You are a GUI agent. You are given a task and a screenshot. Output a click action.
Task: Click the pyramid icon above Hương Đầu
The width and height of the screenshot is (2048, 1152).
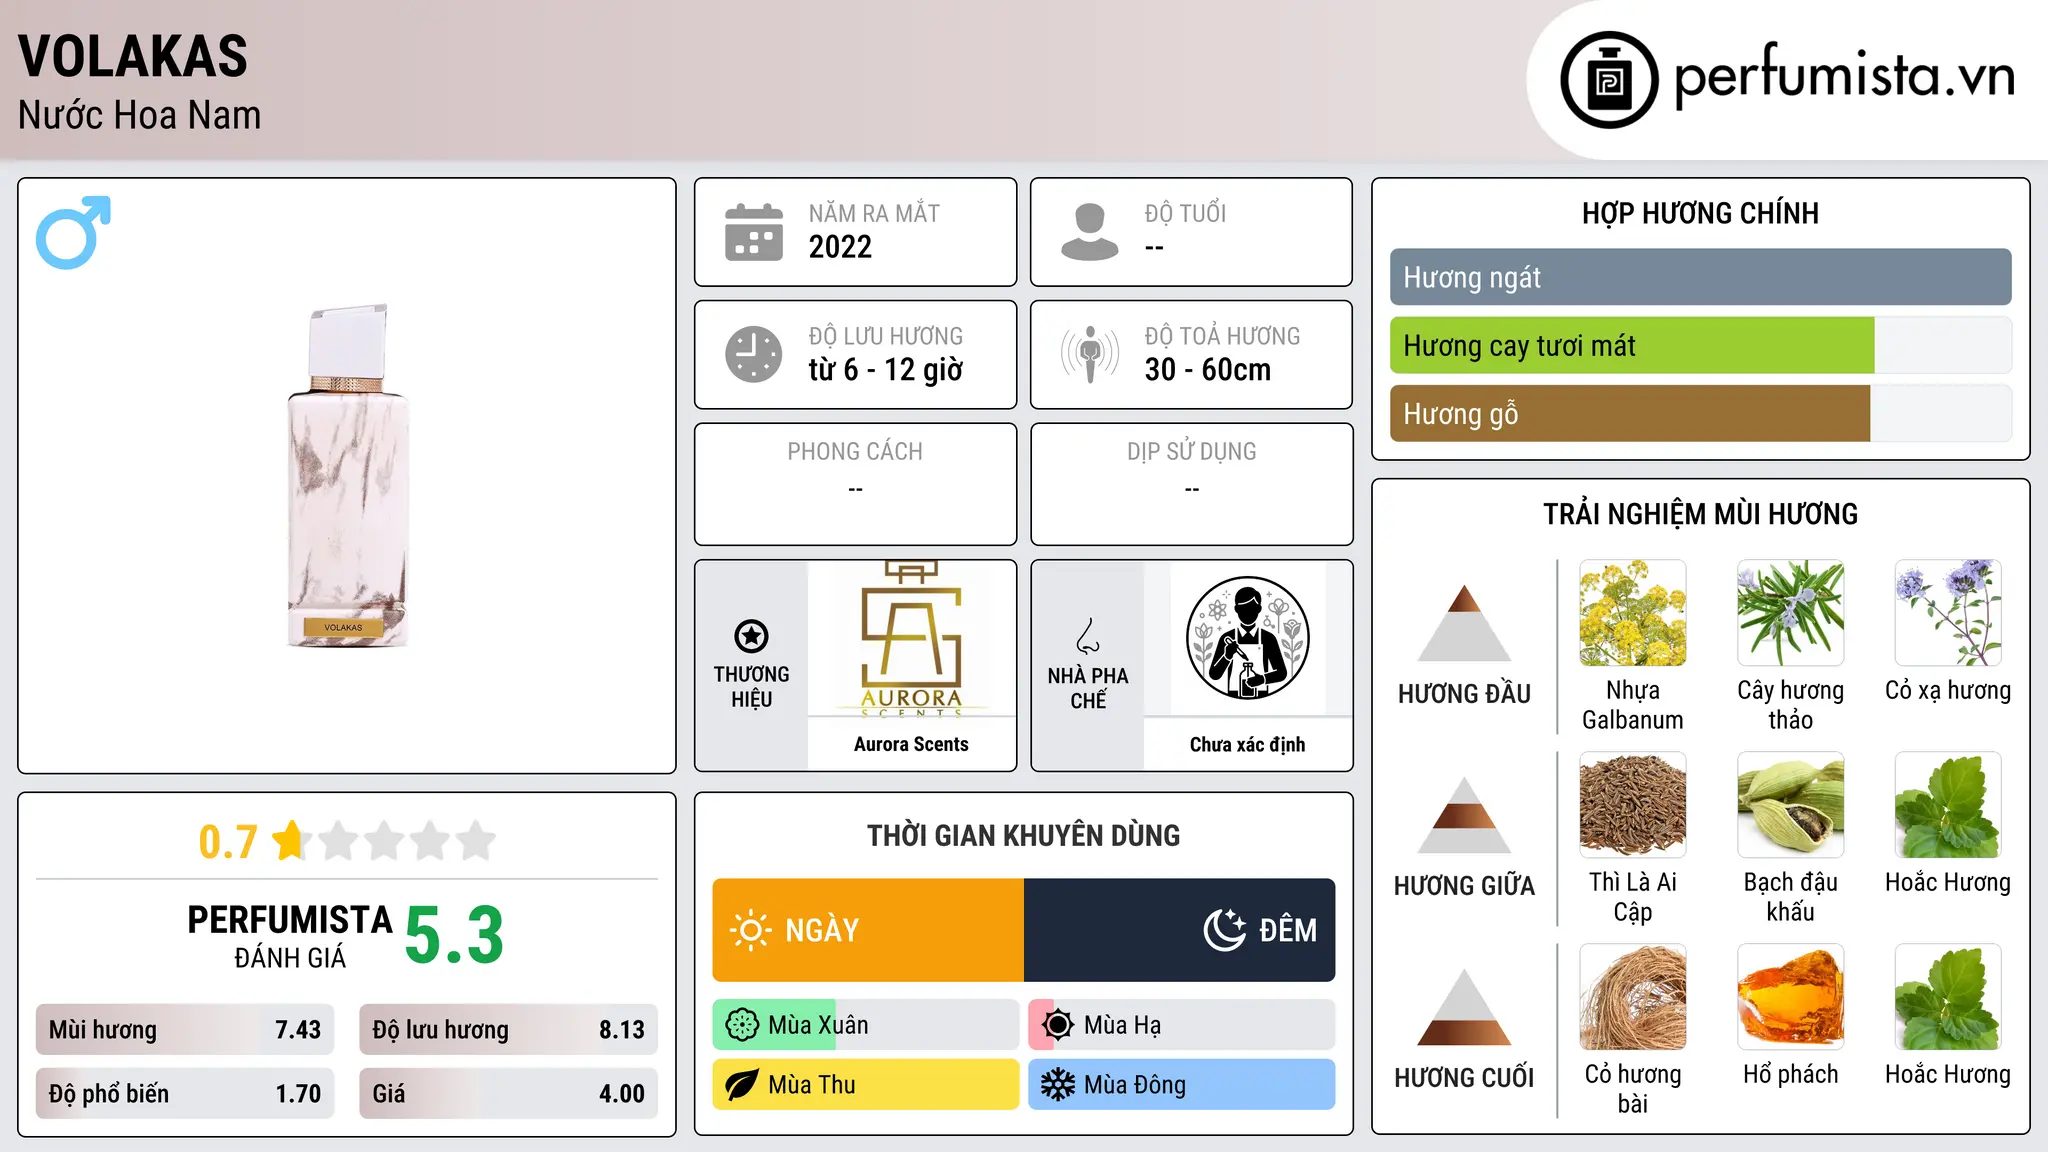coord(1464,623)
